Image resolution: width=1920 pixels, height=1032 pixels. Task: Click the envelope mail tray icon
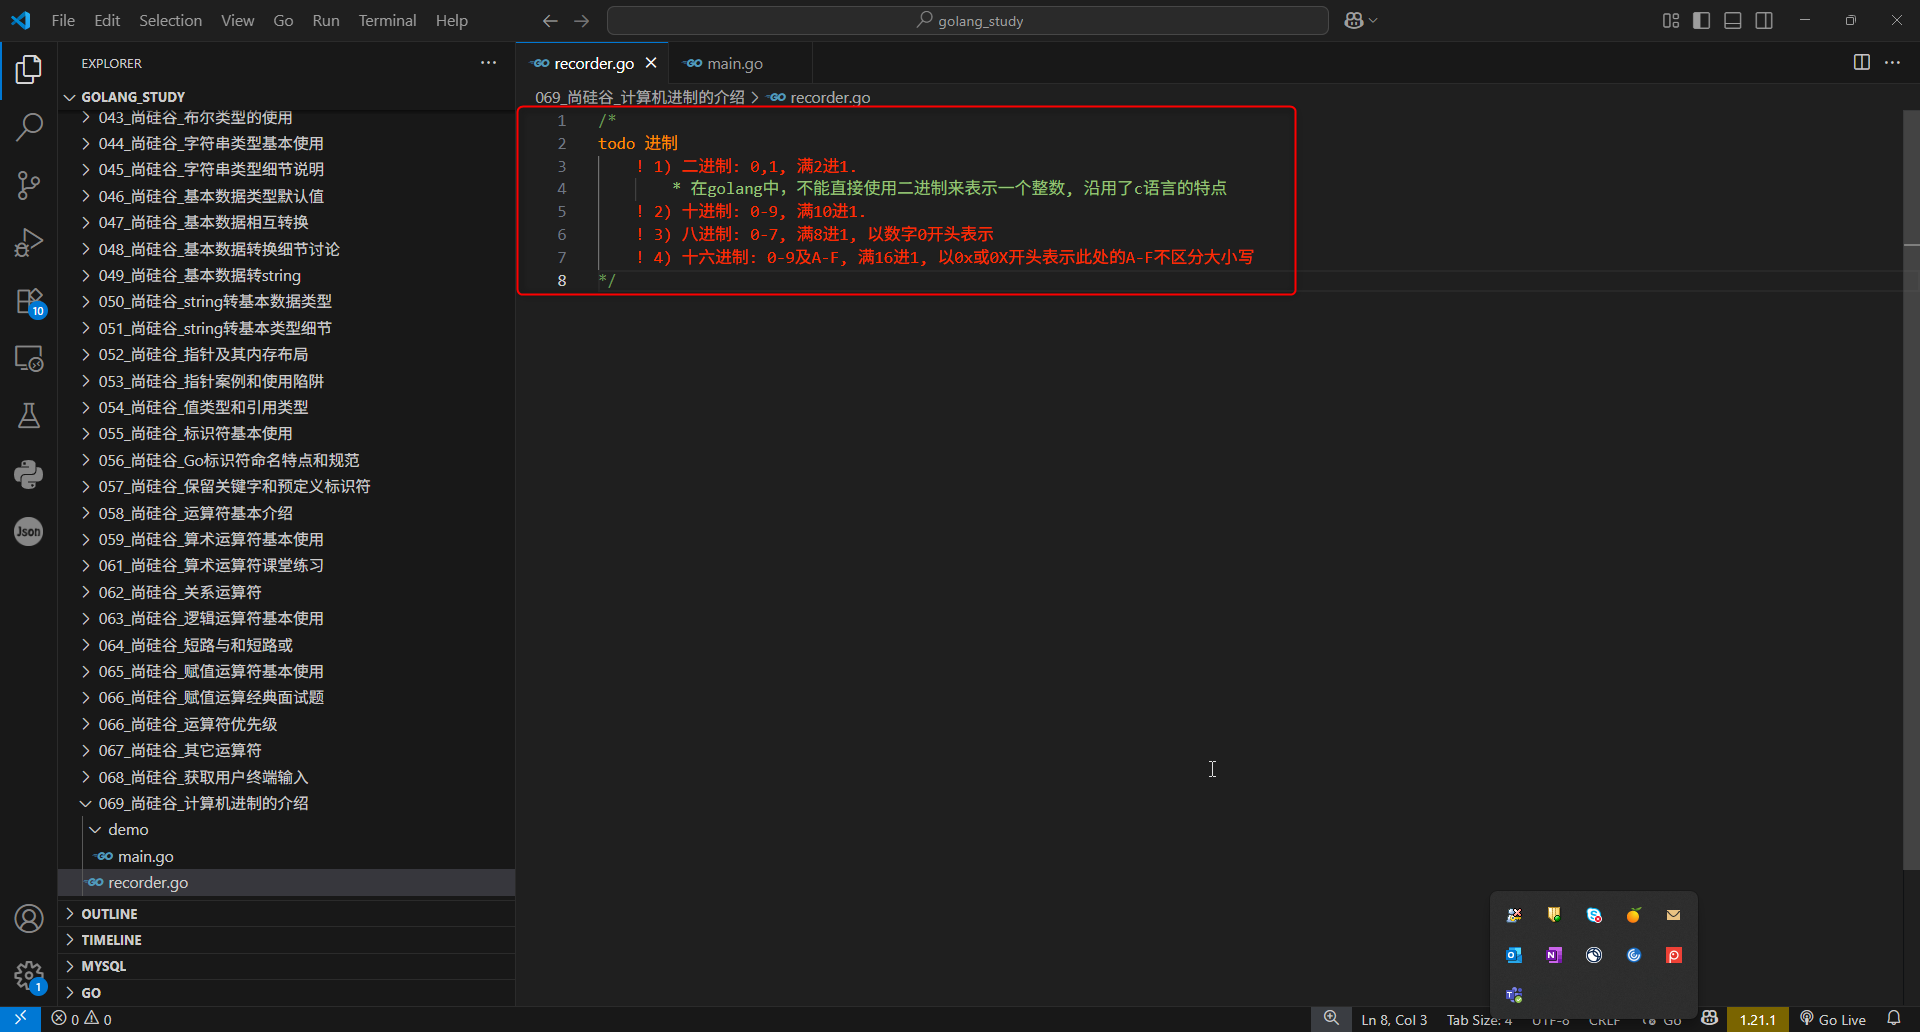click(1674, 915)
